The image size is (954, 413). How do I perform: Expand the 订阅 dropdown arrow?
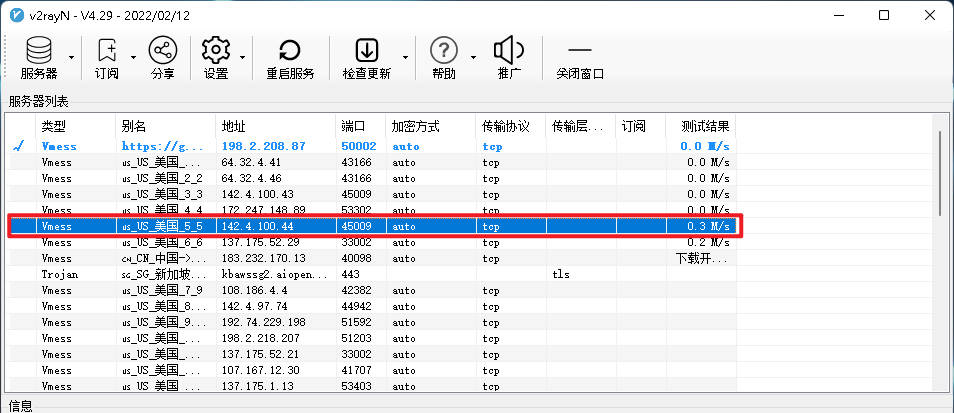coord(133,58)
